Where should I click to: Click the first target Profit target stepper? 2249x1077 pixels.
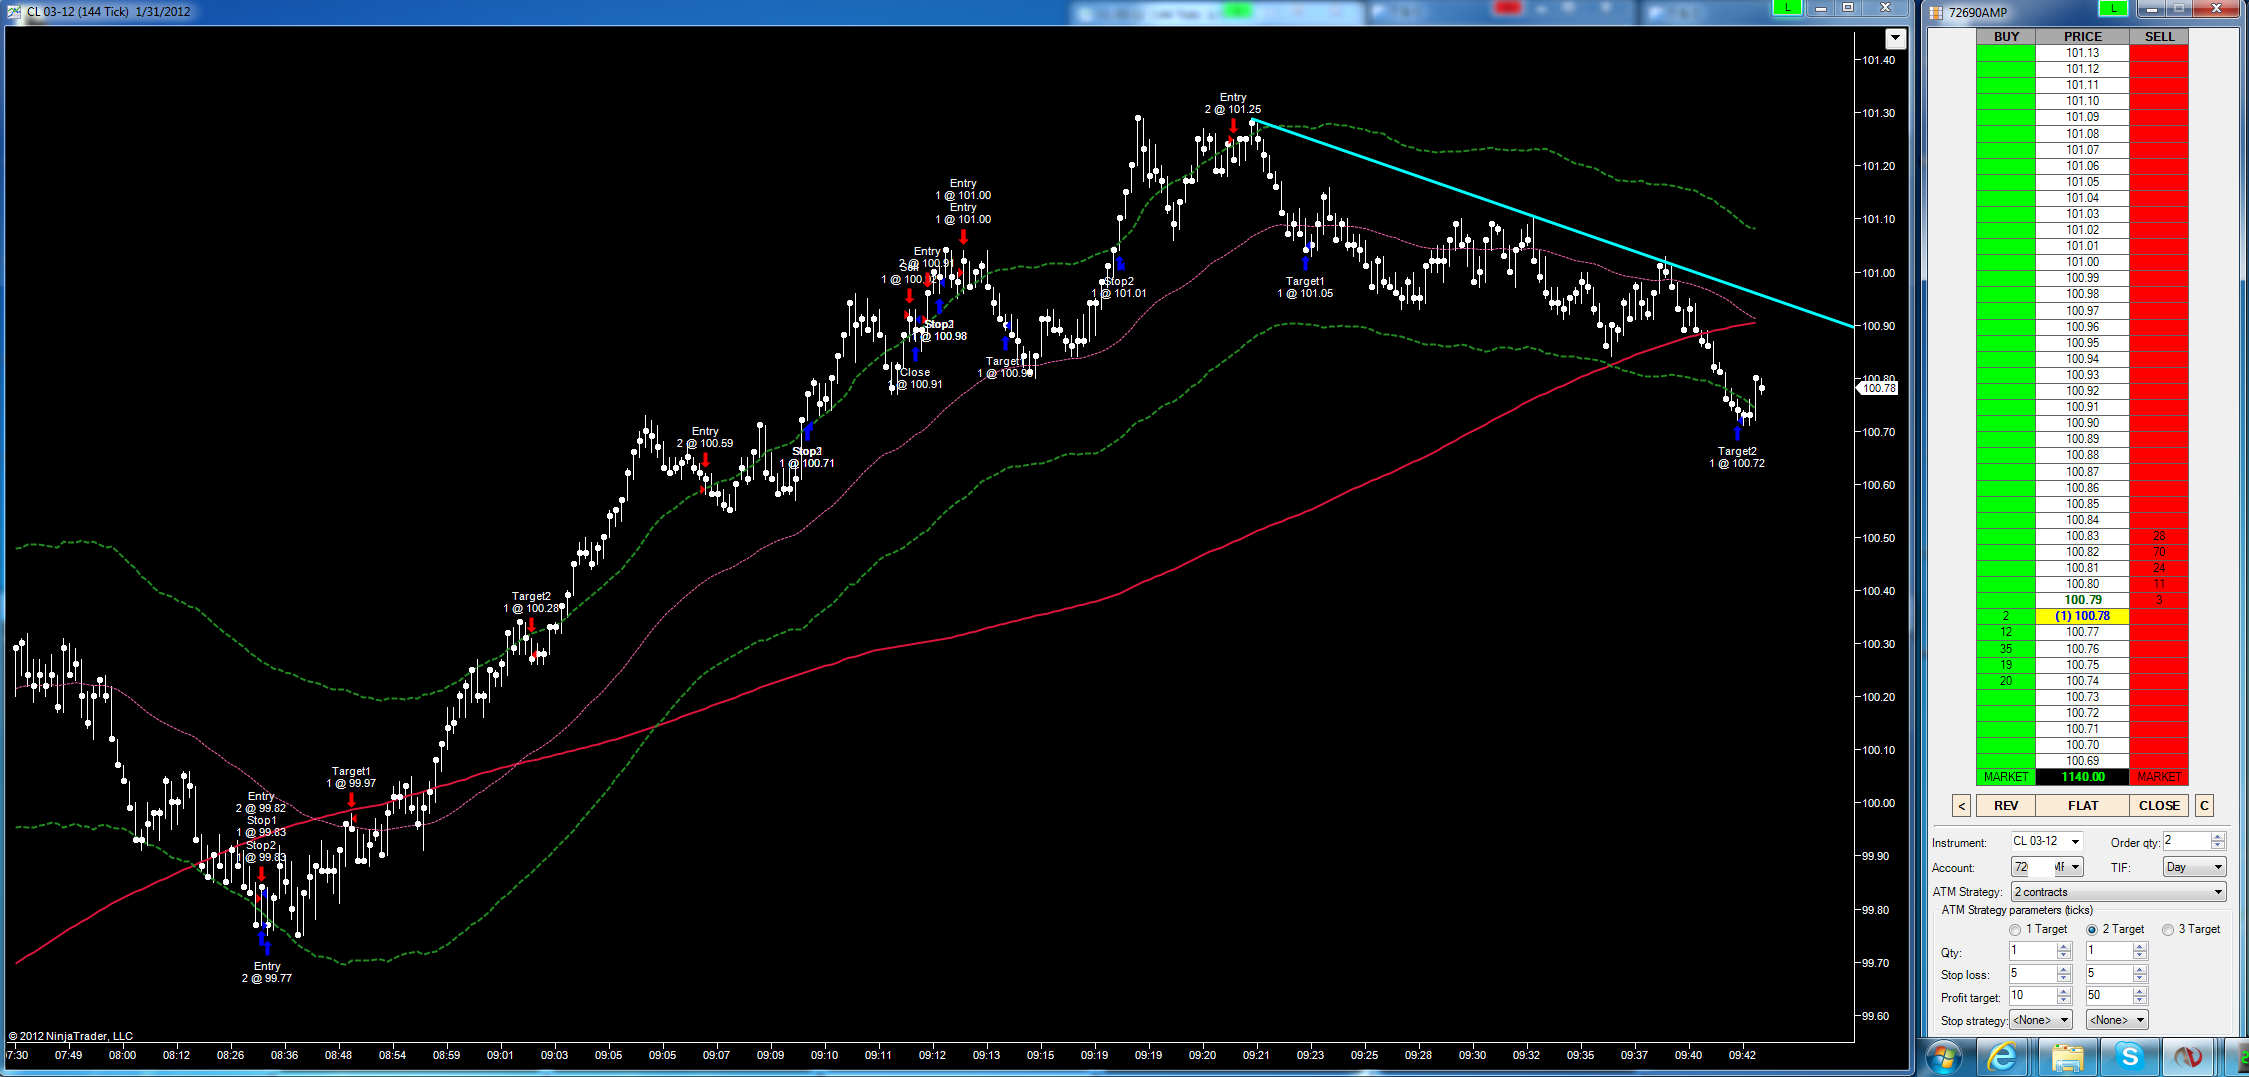pyautogui.click(x=2064, y=996)
